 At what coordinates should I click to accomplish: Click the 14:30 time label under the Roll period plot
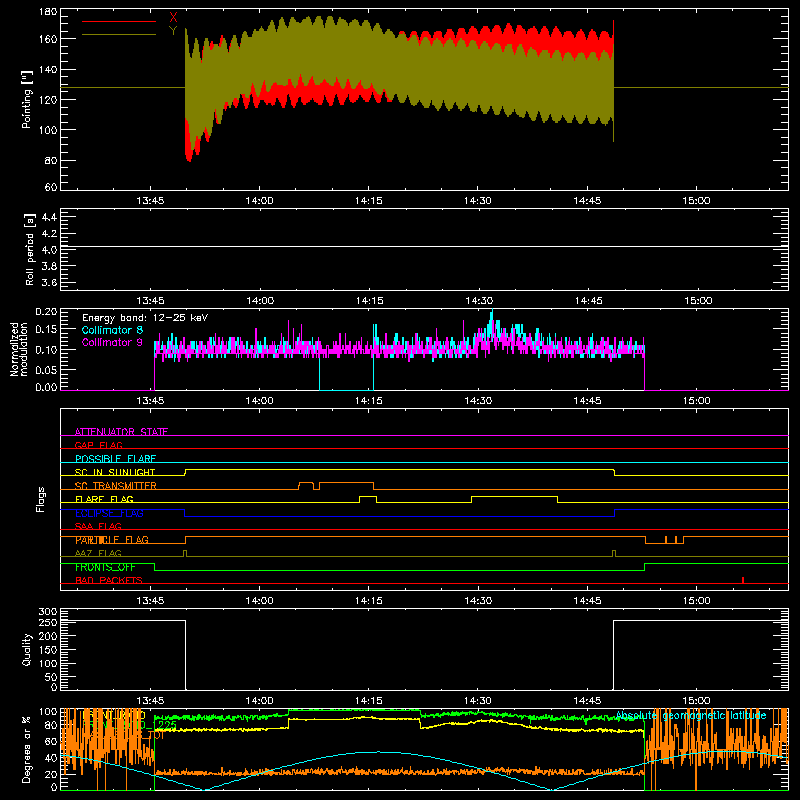[479, 301]
